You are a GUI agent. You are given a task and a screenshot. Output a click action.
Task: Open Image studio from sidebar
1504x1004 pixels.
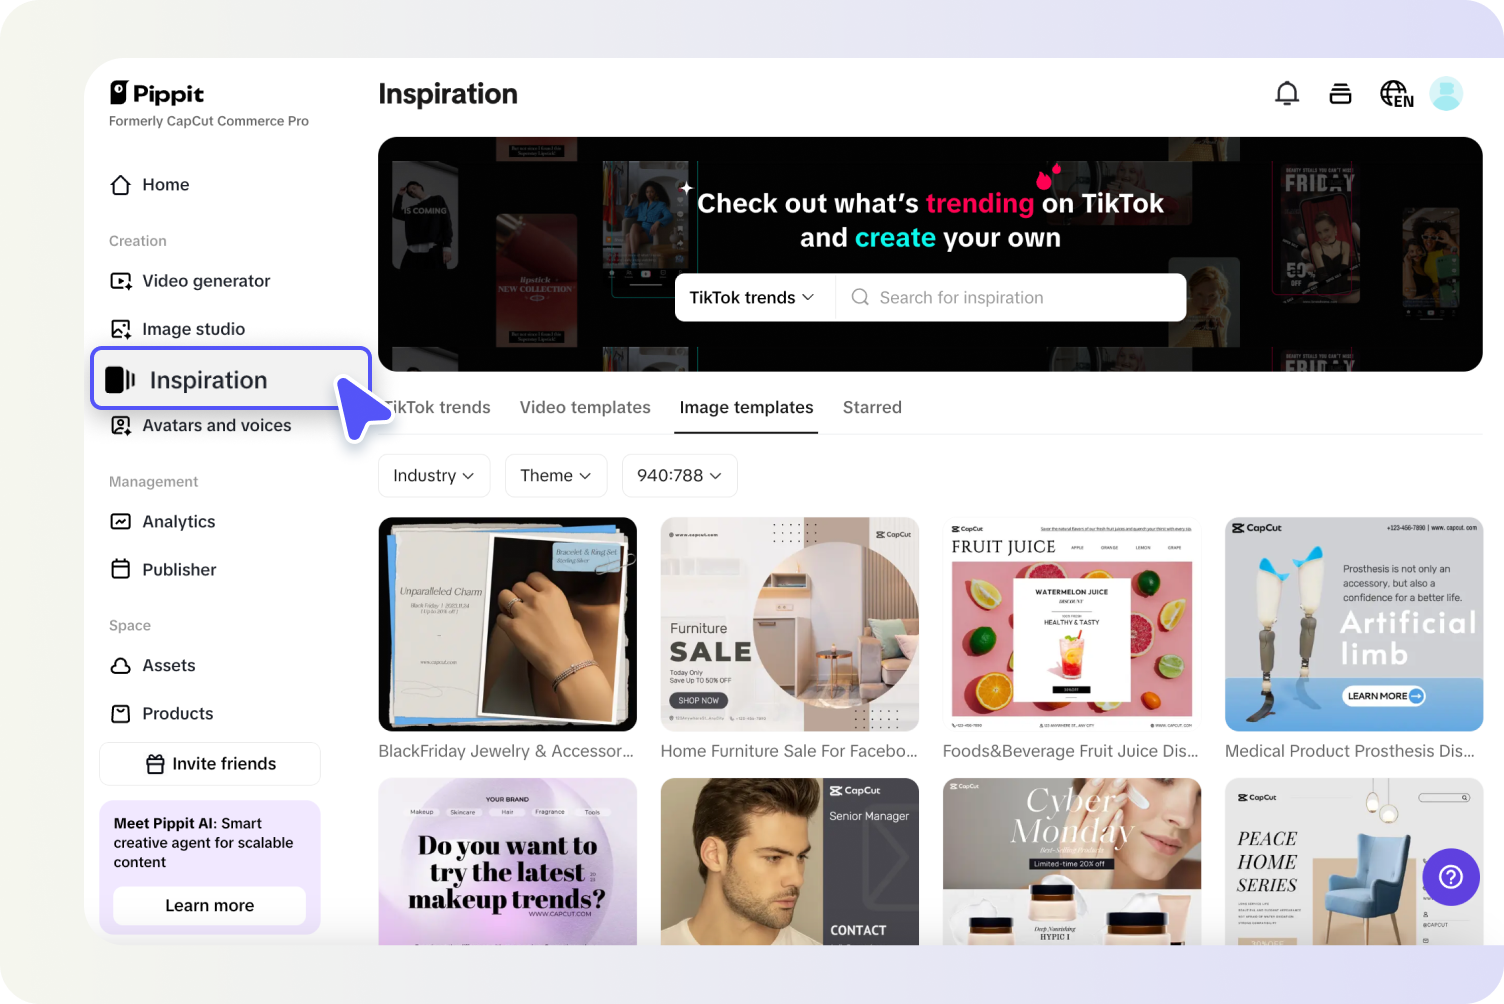[177, 329]
